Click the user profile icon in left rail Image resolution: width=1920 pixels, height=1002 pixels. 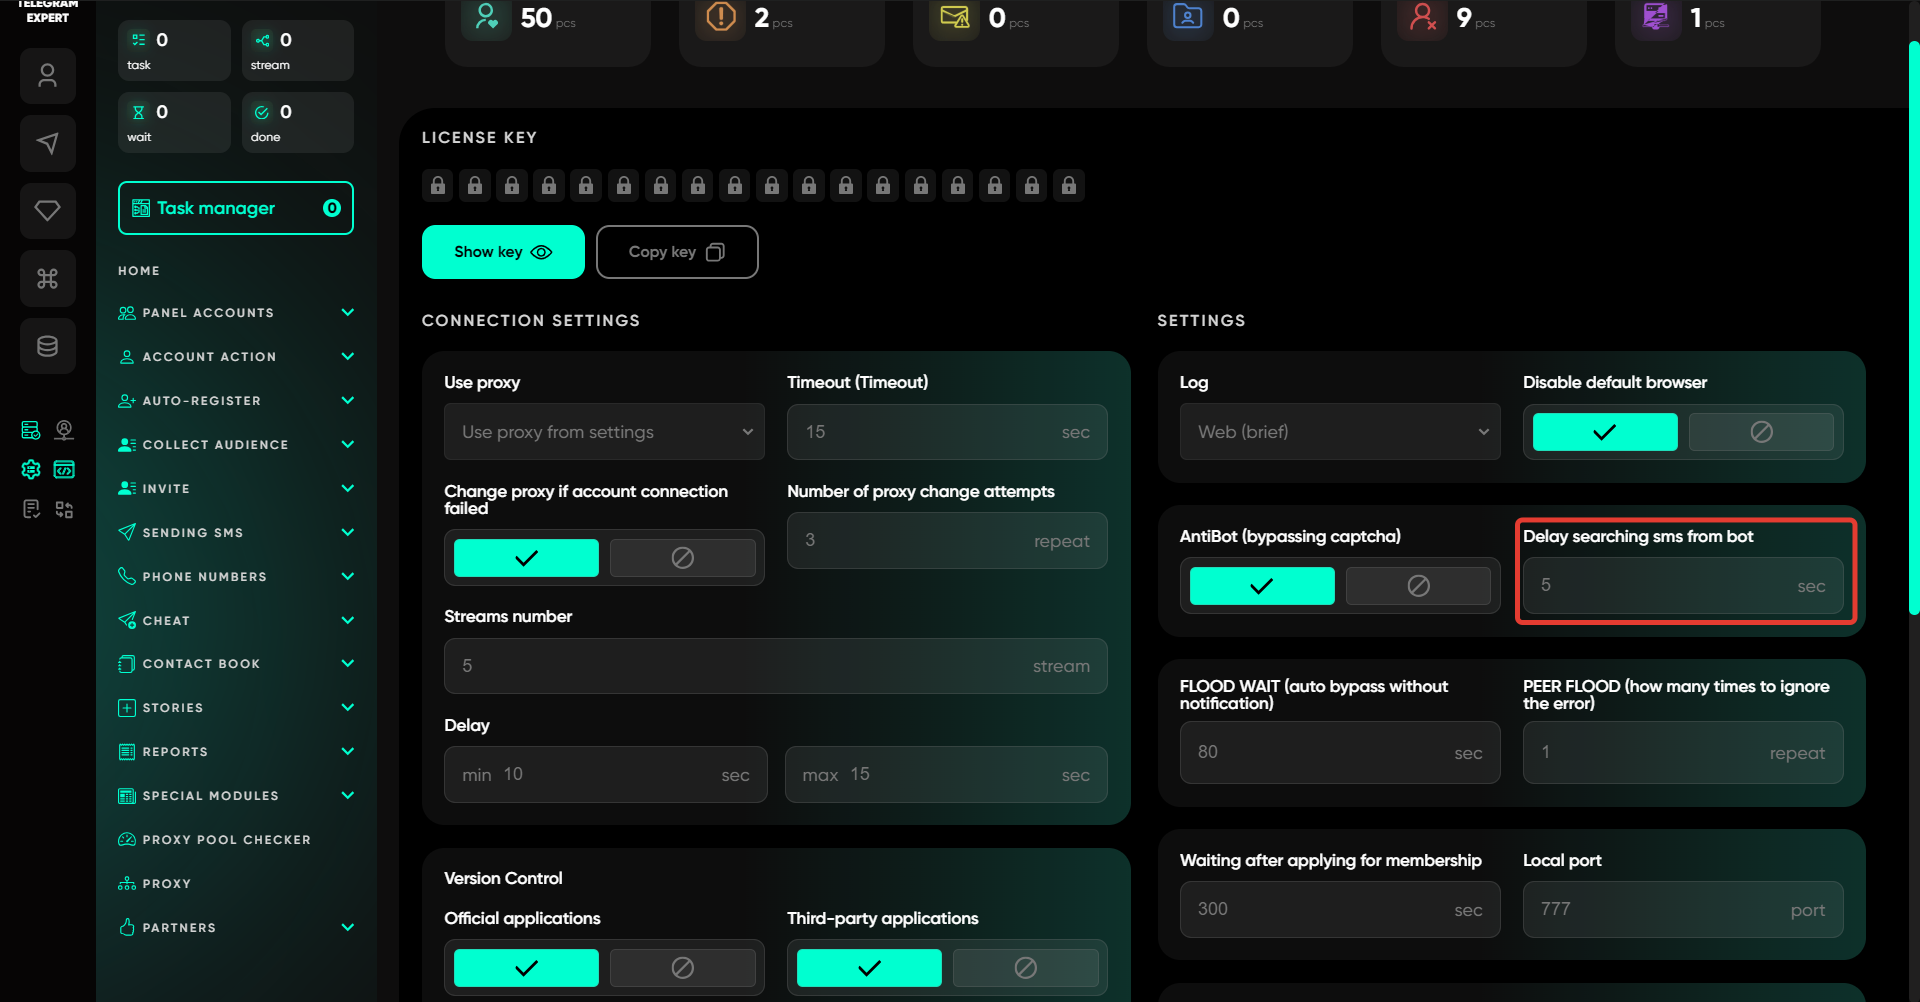pyautogui.click(x=47, y=76)
